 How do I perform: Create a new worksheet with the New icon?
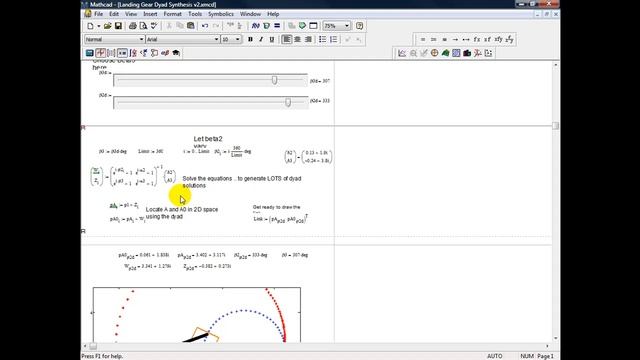(x=90, y=26)
